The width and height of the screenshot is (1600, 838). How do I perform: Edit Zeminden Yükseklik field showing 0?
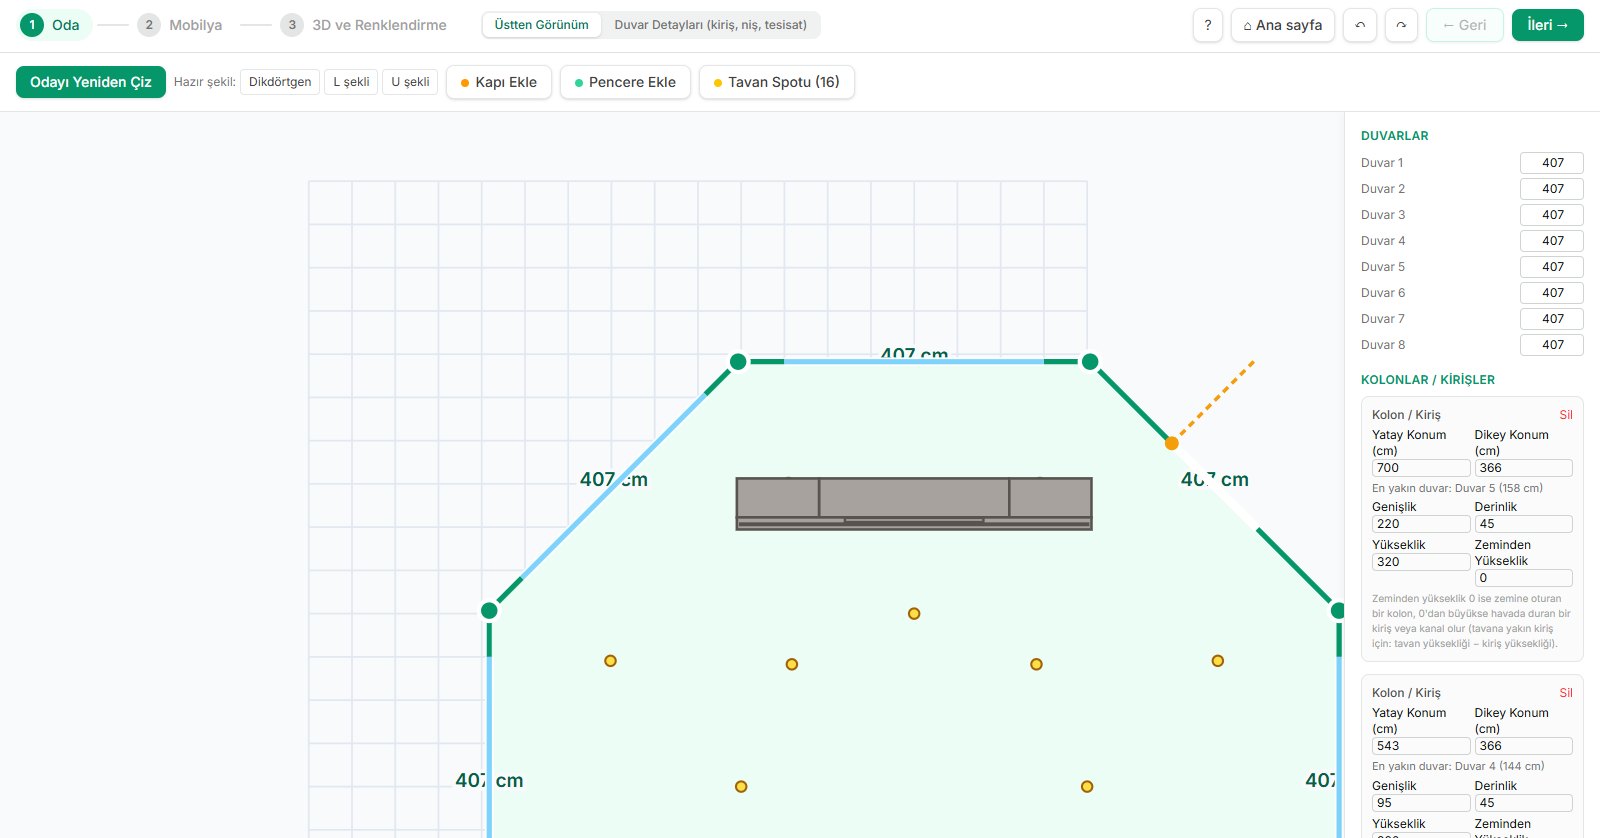(1523, 578)
